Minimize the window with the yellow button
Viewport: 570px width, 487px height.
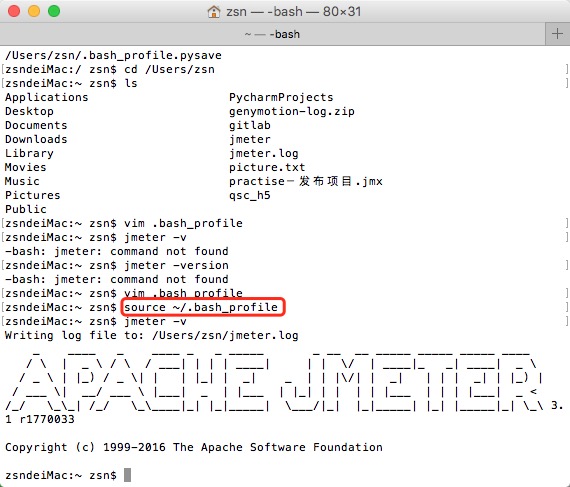point(34,11)
